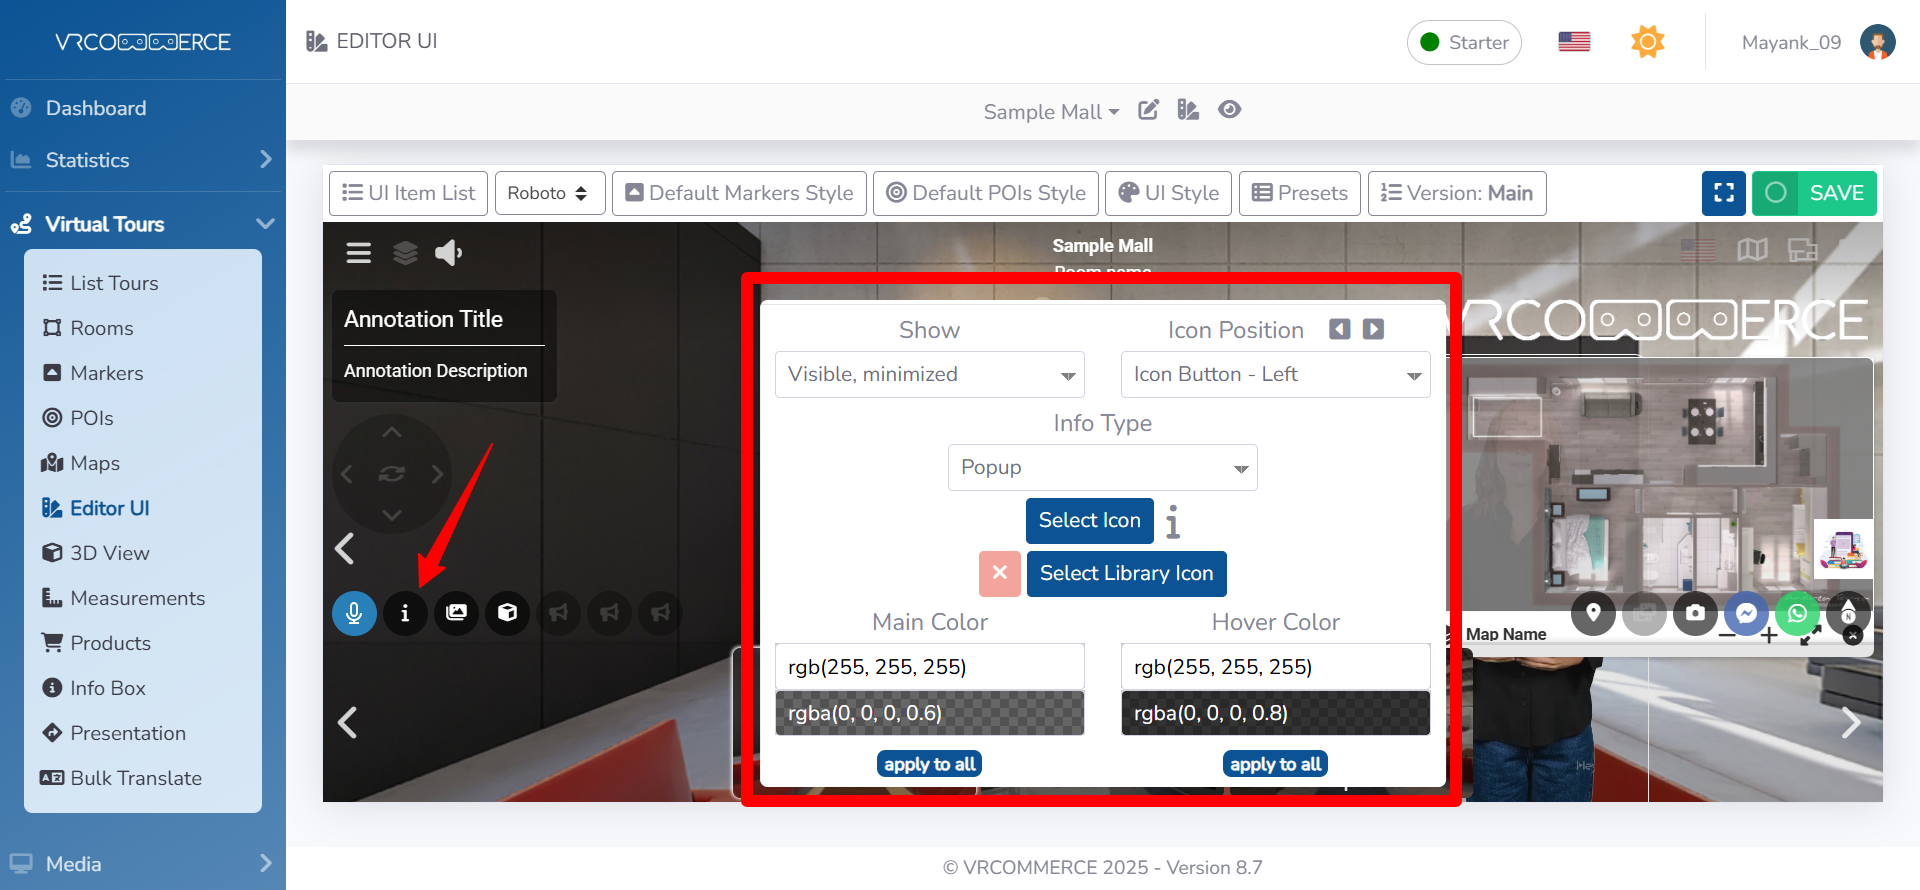The width and height of the screenshot is (1920, 890).
Task: Click the Hover Color rgb(255, 255, 255) field
Action: click(1275, 667)
